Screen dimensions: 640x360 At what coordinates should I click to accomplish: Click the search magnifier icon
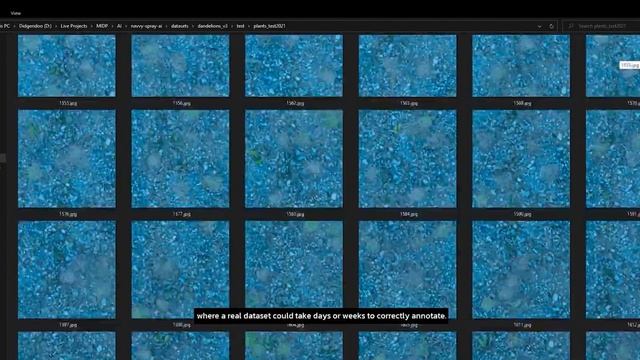tap(571, 26)
